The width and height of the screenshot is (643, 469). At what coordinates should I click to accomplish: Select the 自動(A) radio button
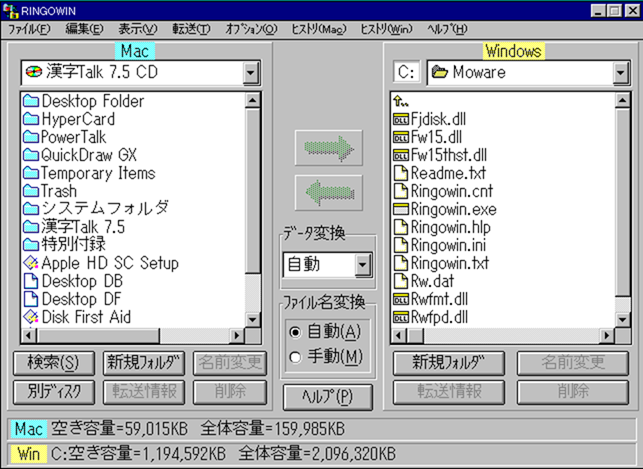tap(294, 331)
